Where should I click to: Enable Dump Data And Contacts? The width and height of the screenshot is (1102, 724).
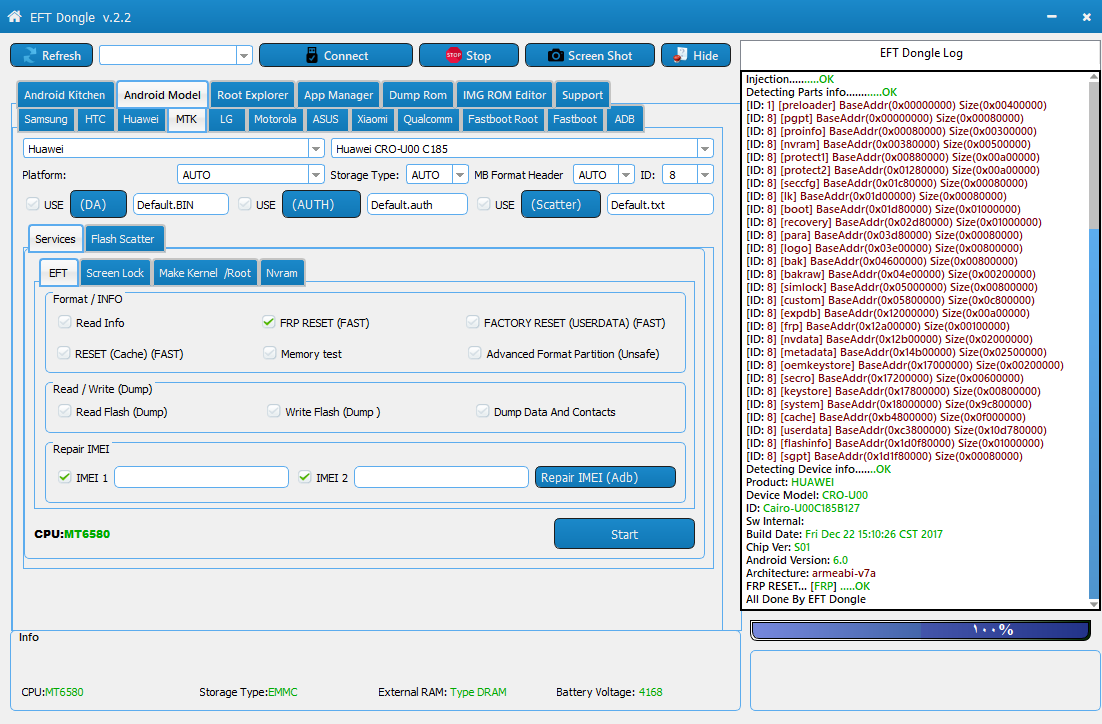click(x=483, y=411)
